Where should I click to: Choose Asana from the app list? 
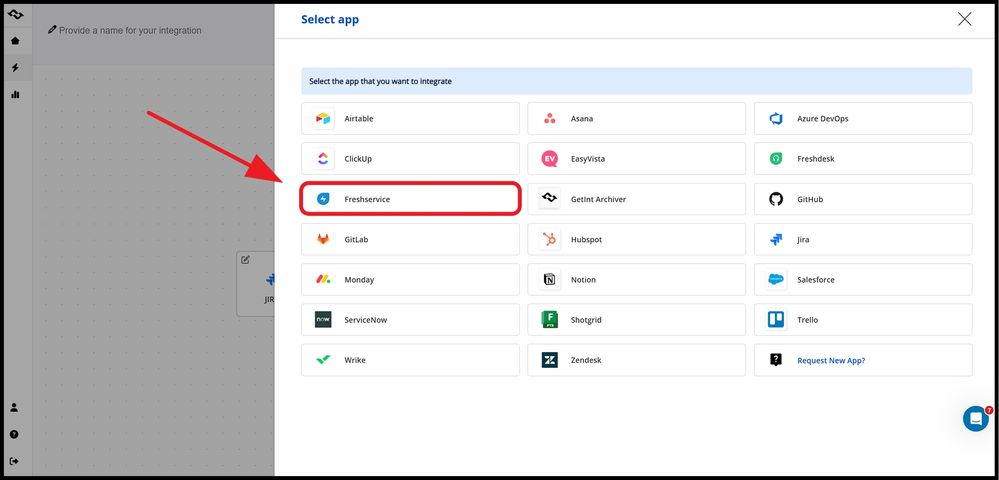[636, 119]
